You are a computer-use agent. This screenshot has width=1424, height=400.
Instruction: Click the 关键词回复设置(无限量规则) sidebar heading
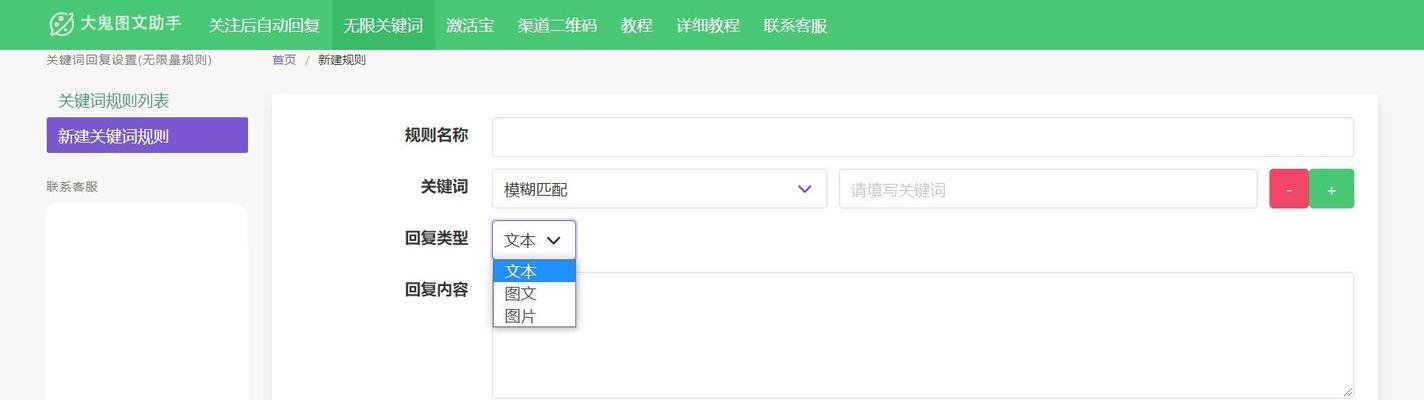pyautogui.click(x=129, y=60)
